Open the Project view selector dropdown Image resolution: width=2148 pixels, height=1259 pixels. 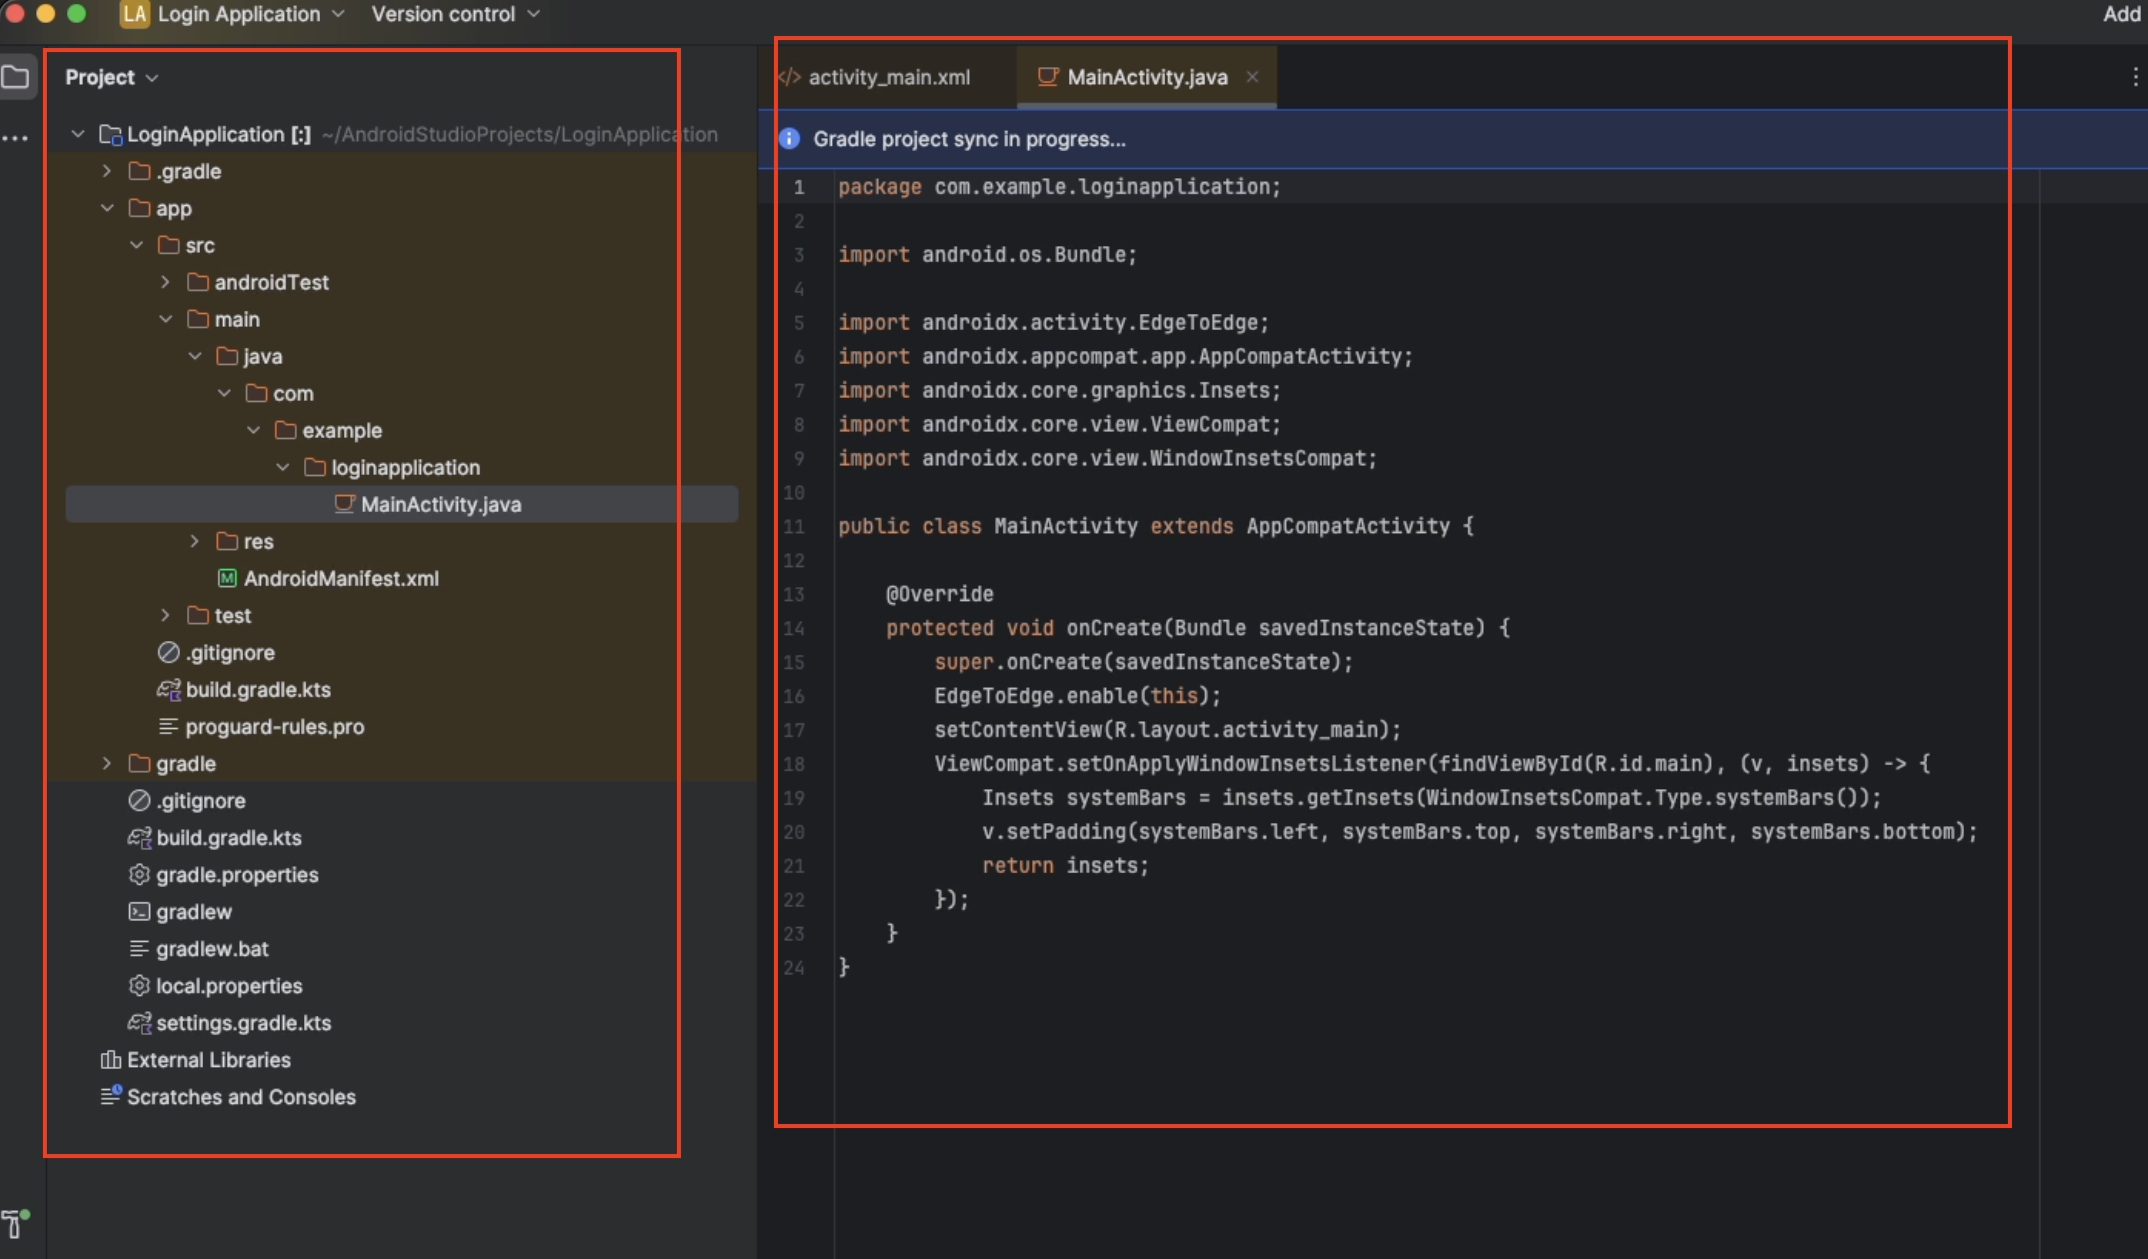tap(111, 77)
